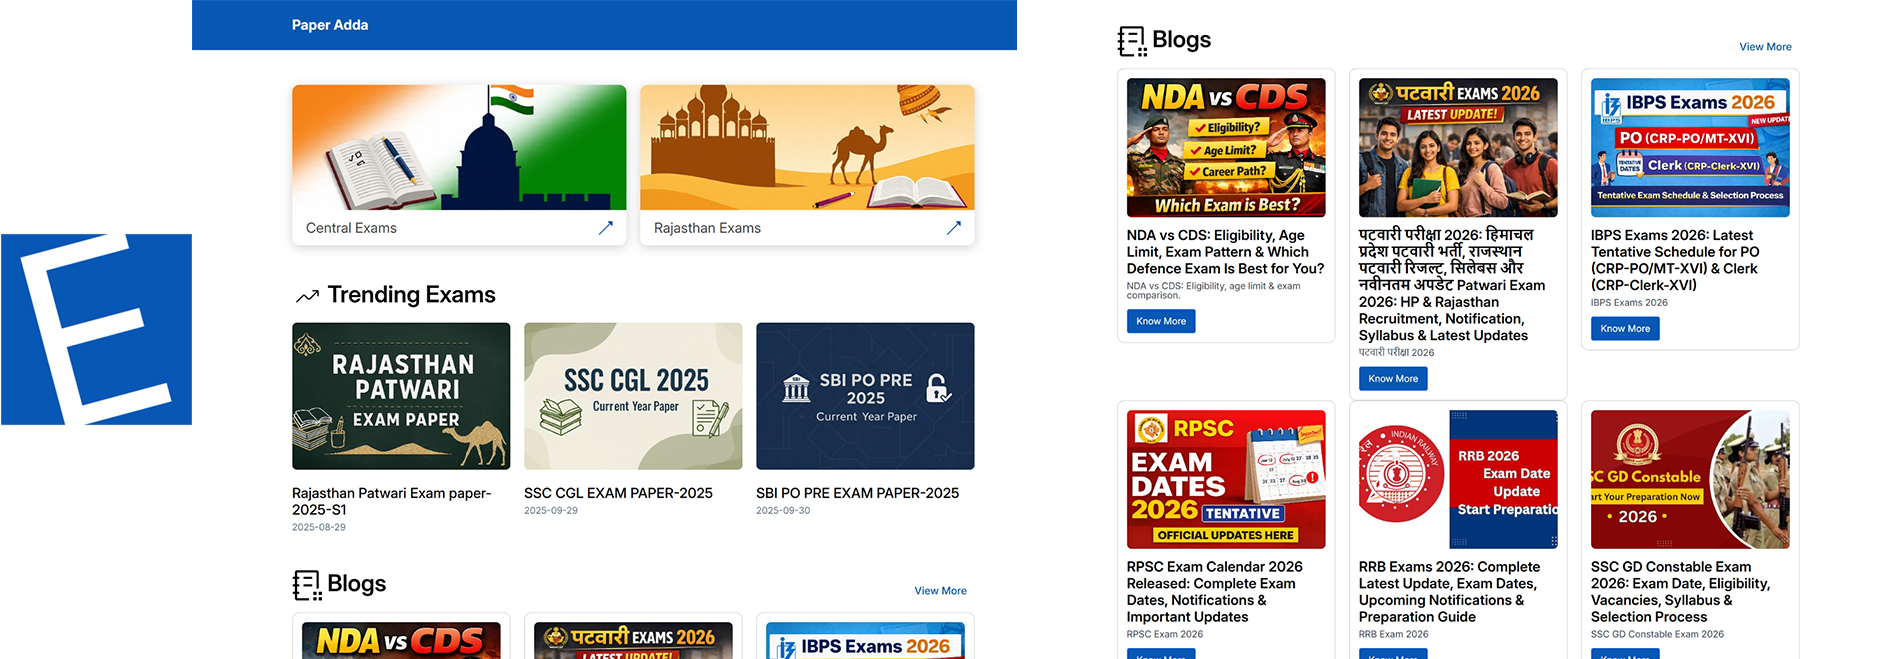Click the Blogs icon below trending exams
The height and width of the screenshot is (659, 1899).
(x=307, y=585)
